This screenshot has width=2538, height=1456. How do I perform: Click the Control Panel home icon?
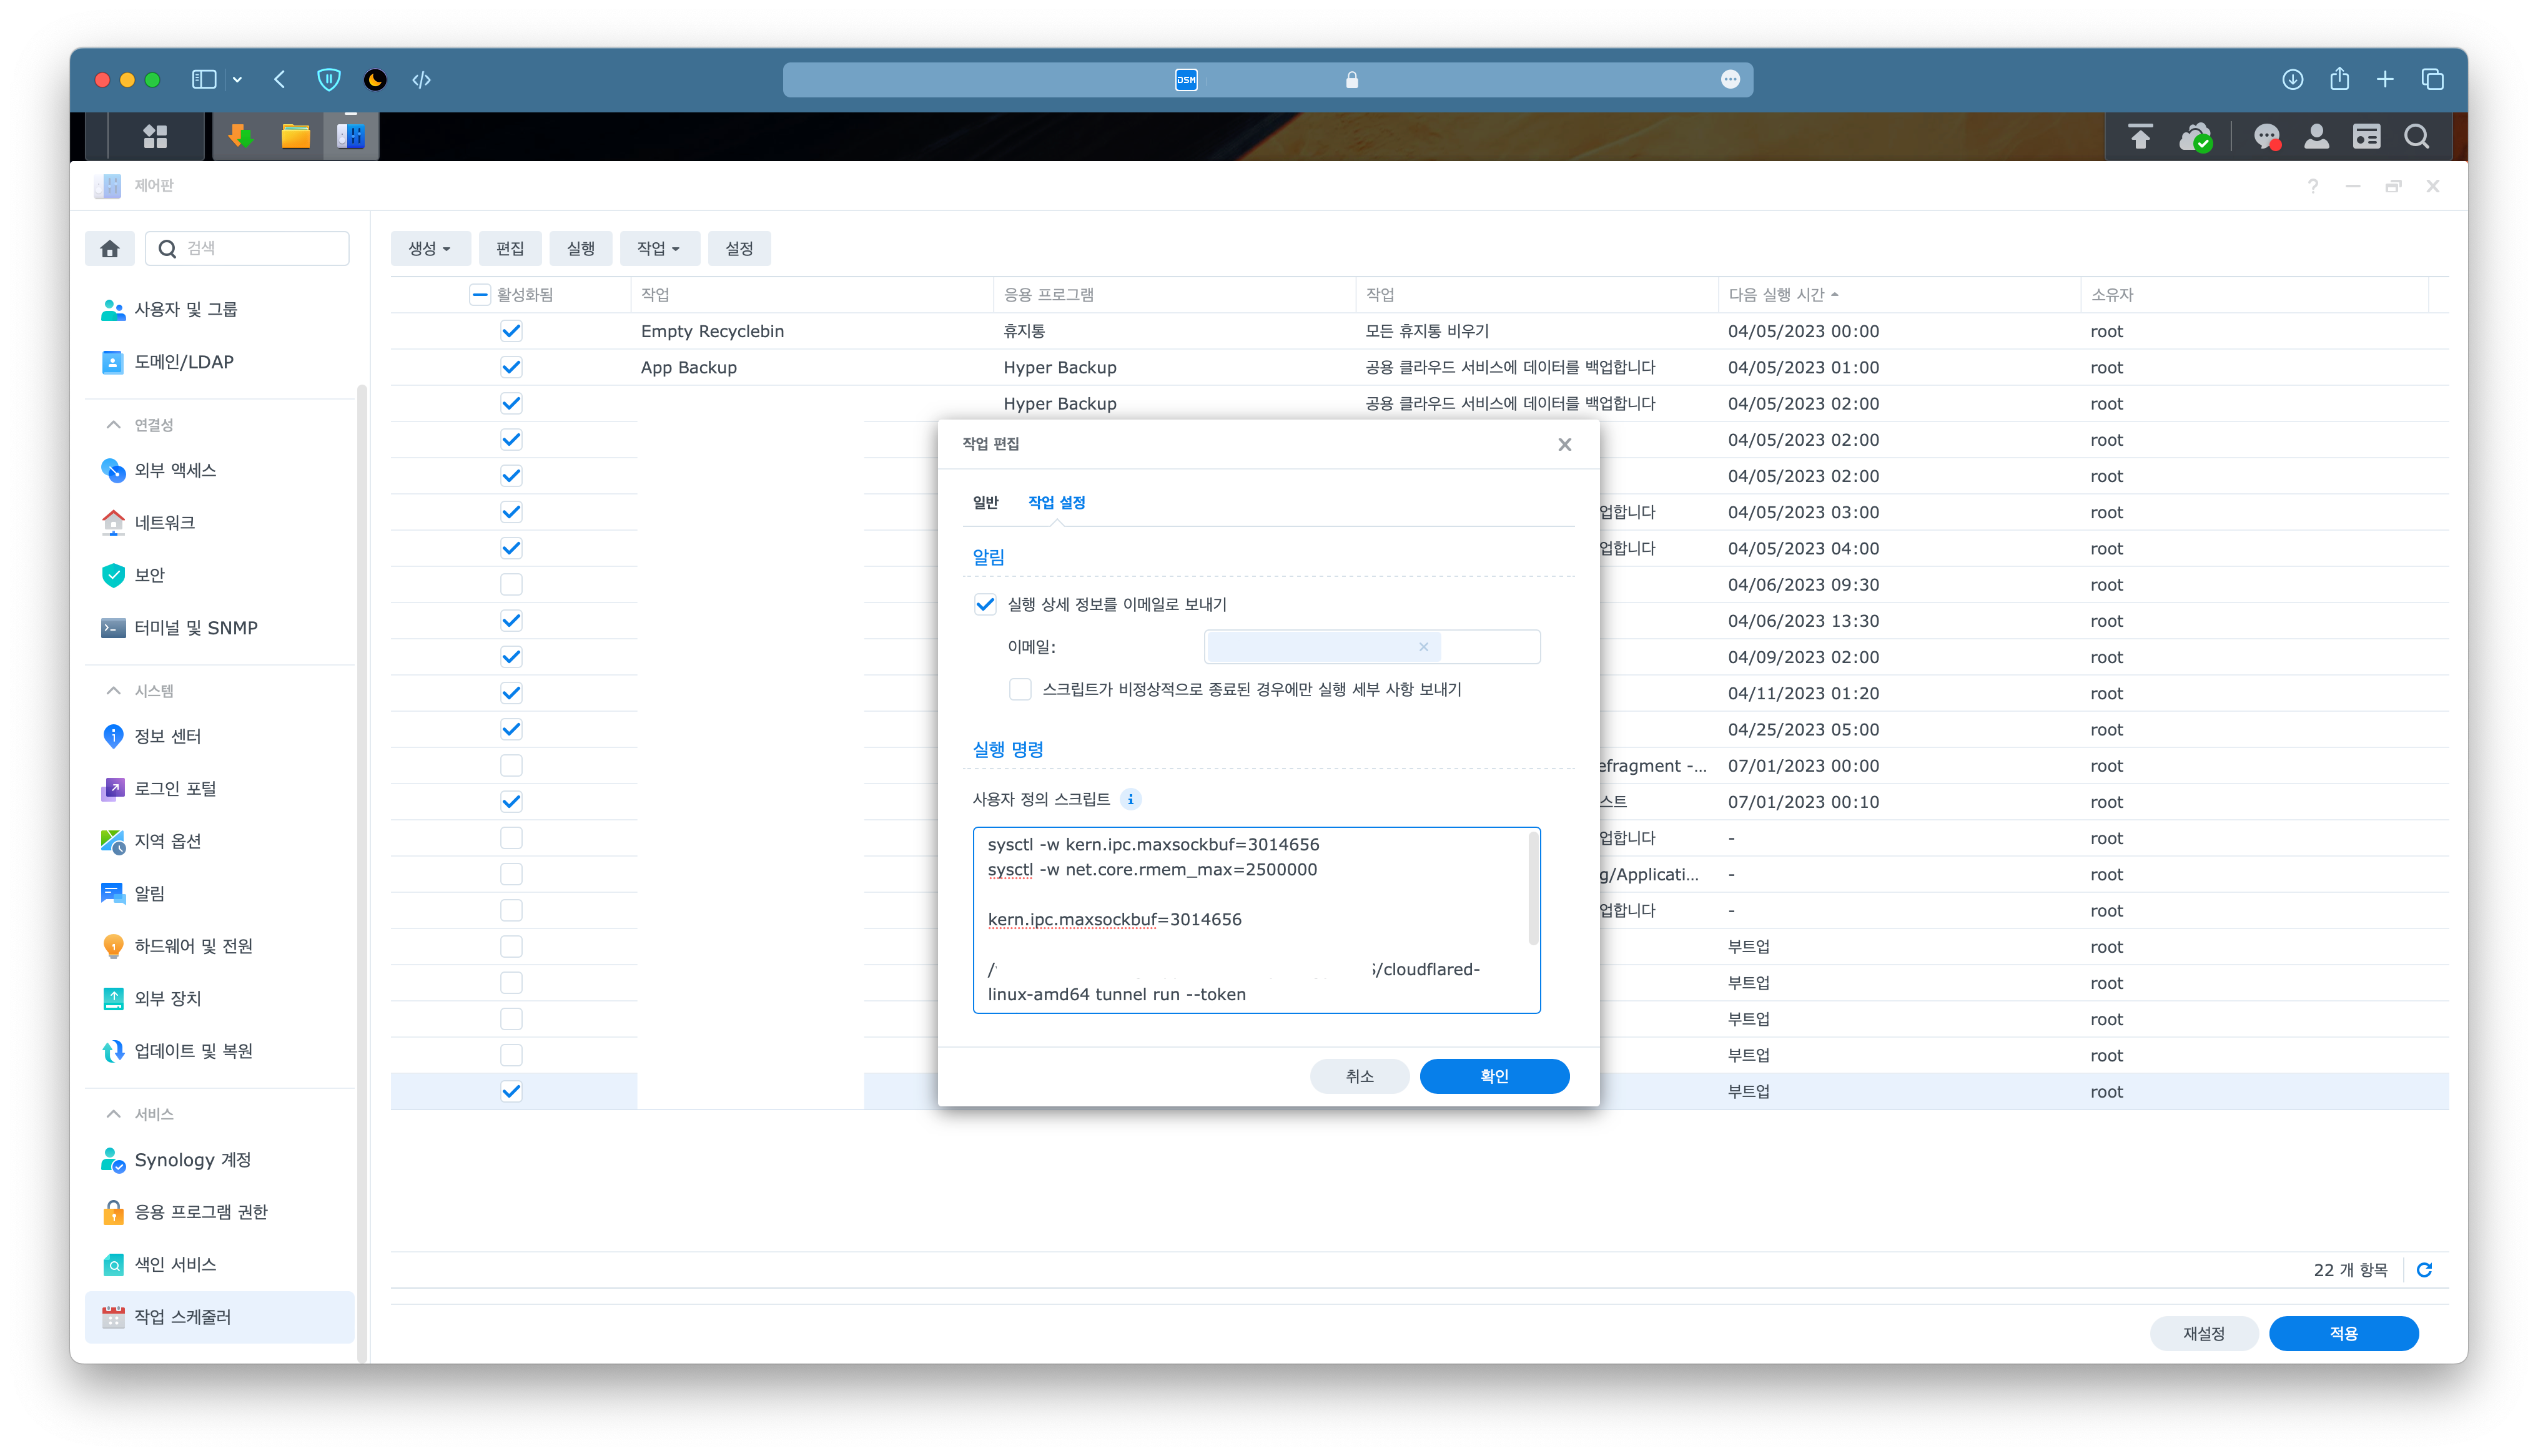(110, 248)
